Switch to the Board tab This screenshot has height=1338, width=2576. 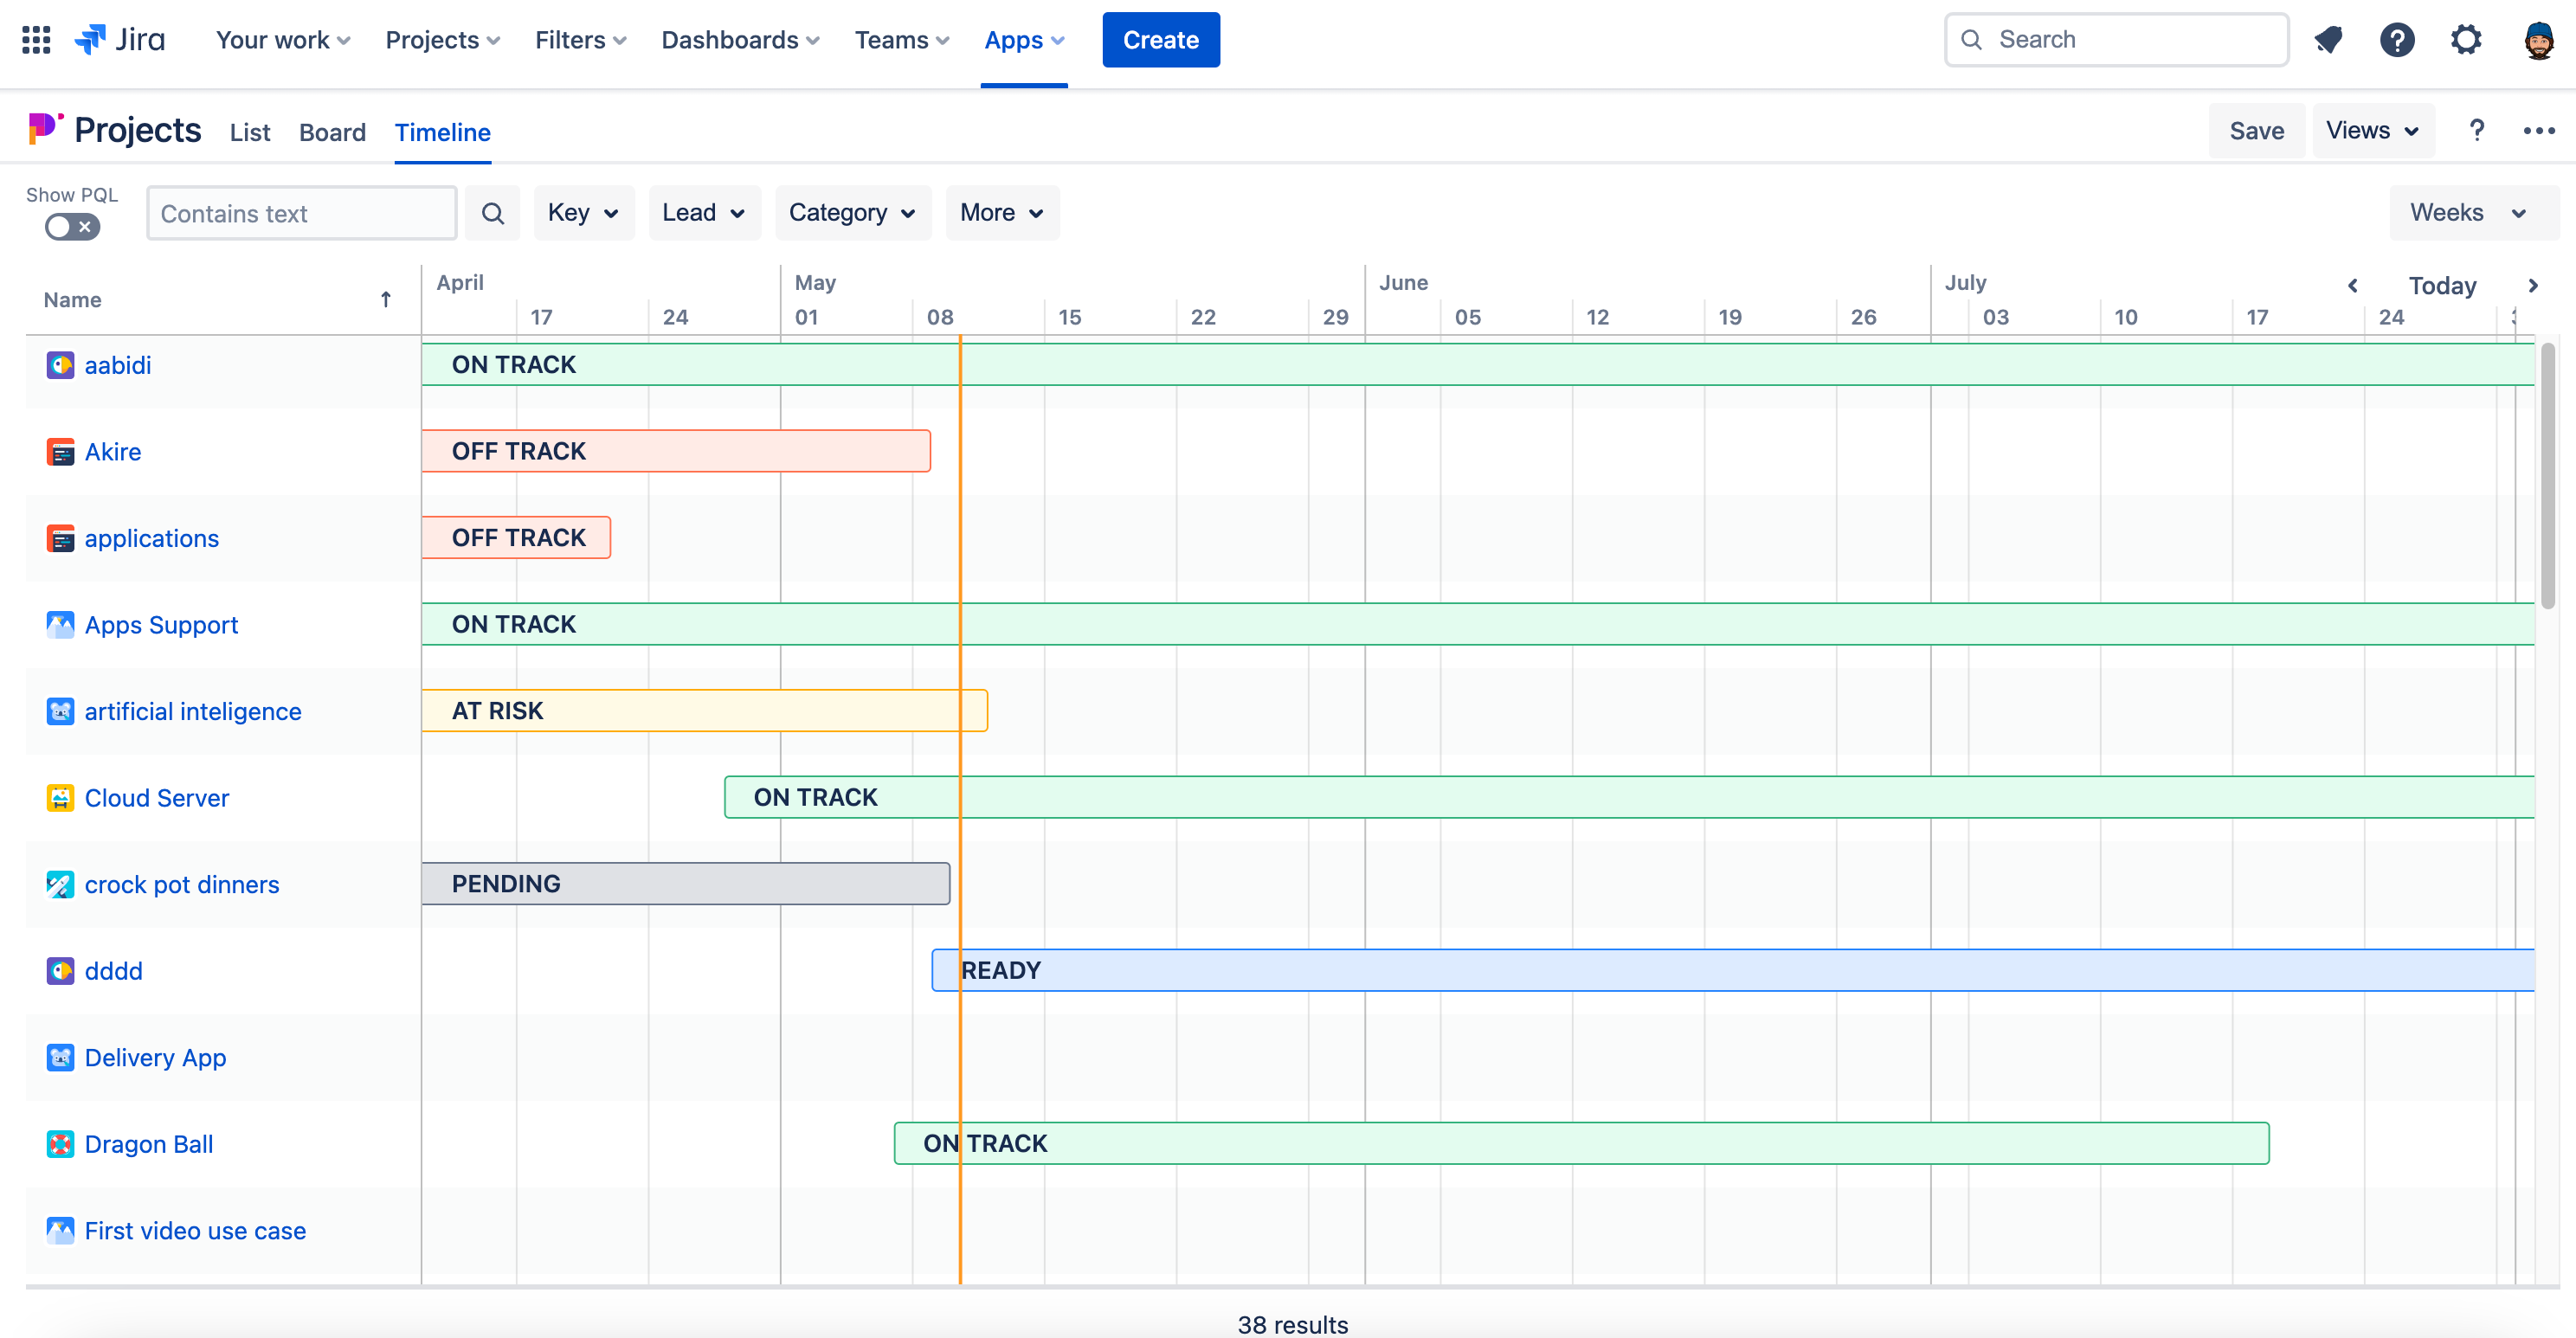pyautogui.click(x=332, y=132)
